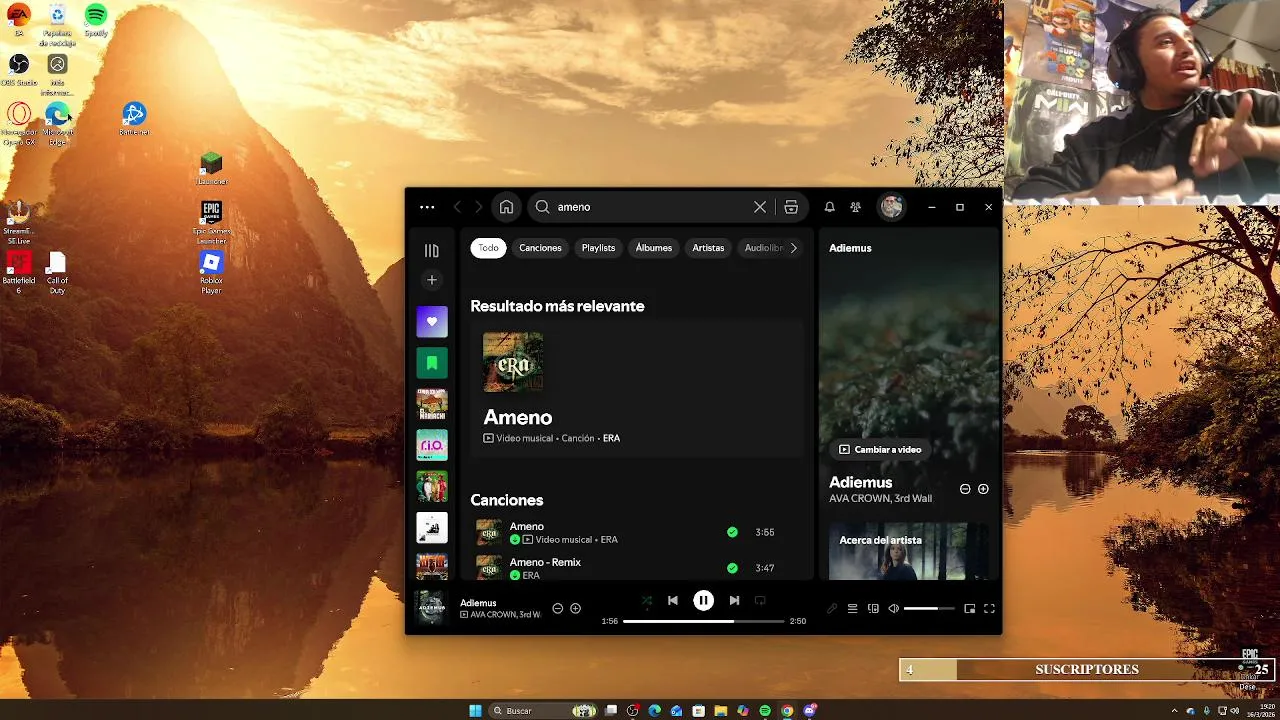Open 'Acerca del artista' card
This screenshot has height=720, width=1280.
click(909, 551)
